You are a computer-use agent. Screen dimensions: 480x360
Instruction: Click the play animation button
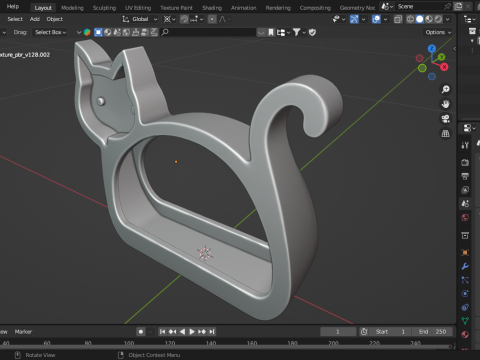click(192, 332)
